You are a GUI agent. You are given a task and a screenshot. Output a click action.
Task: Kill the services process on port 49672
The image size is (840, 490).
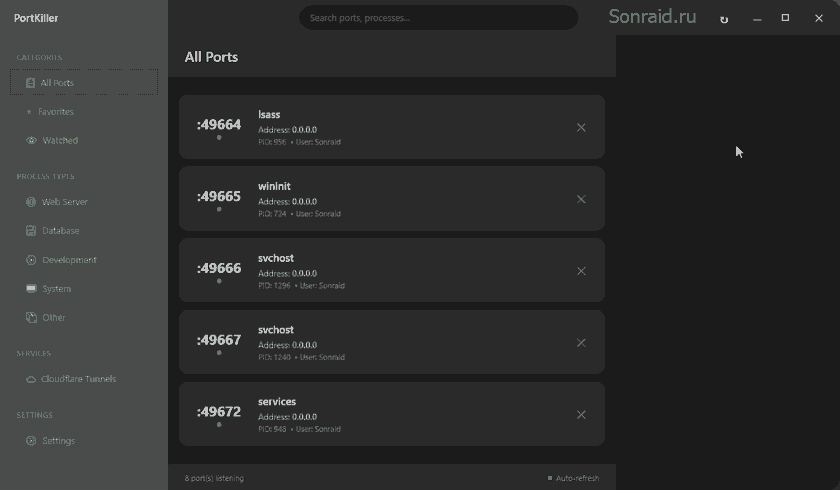pos(581,414)
